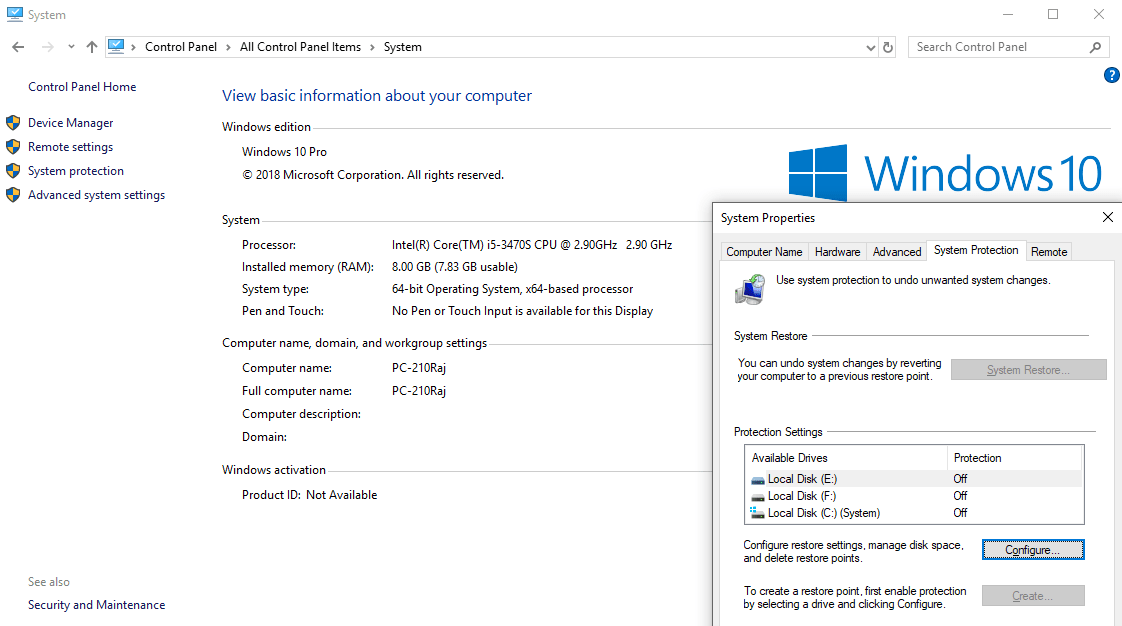Open the System protection link
The image size is (1122, 626).
coord(76,171)
